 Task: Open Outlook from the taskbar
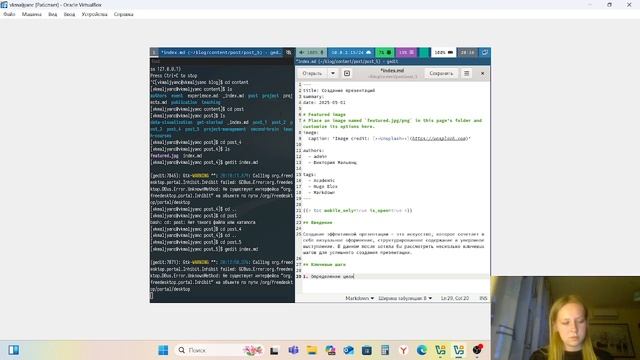pyautogui.click(x=348, y=350)
